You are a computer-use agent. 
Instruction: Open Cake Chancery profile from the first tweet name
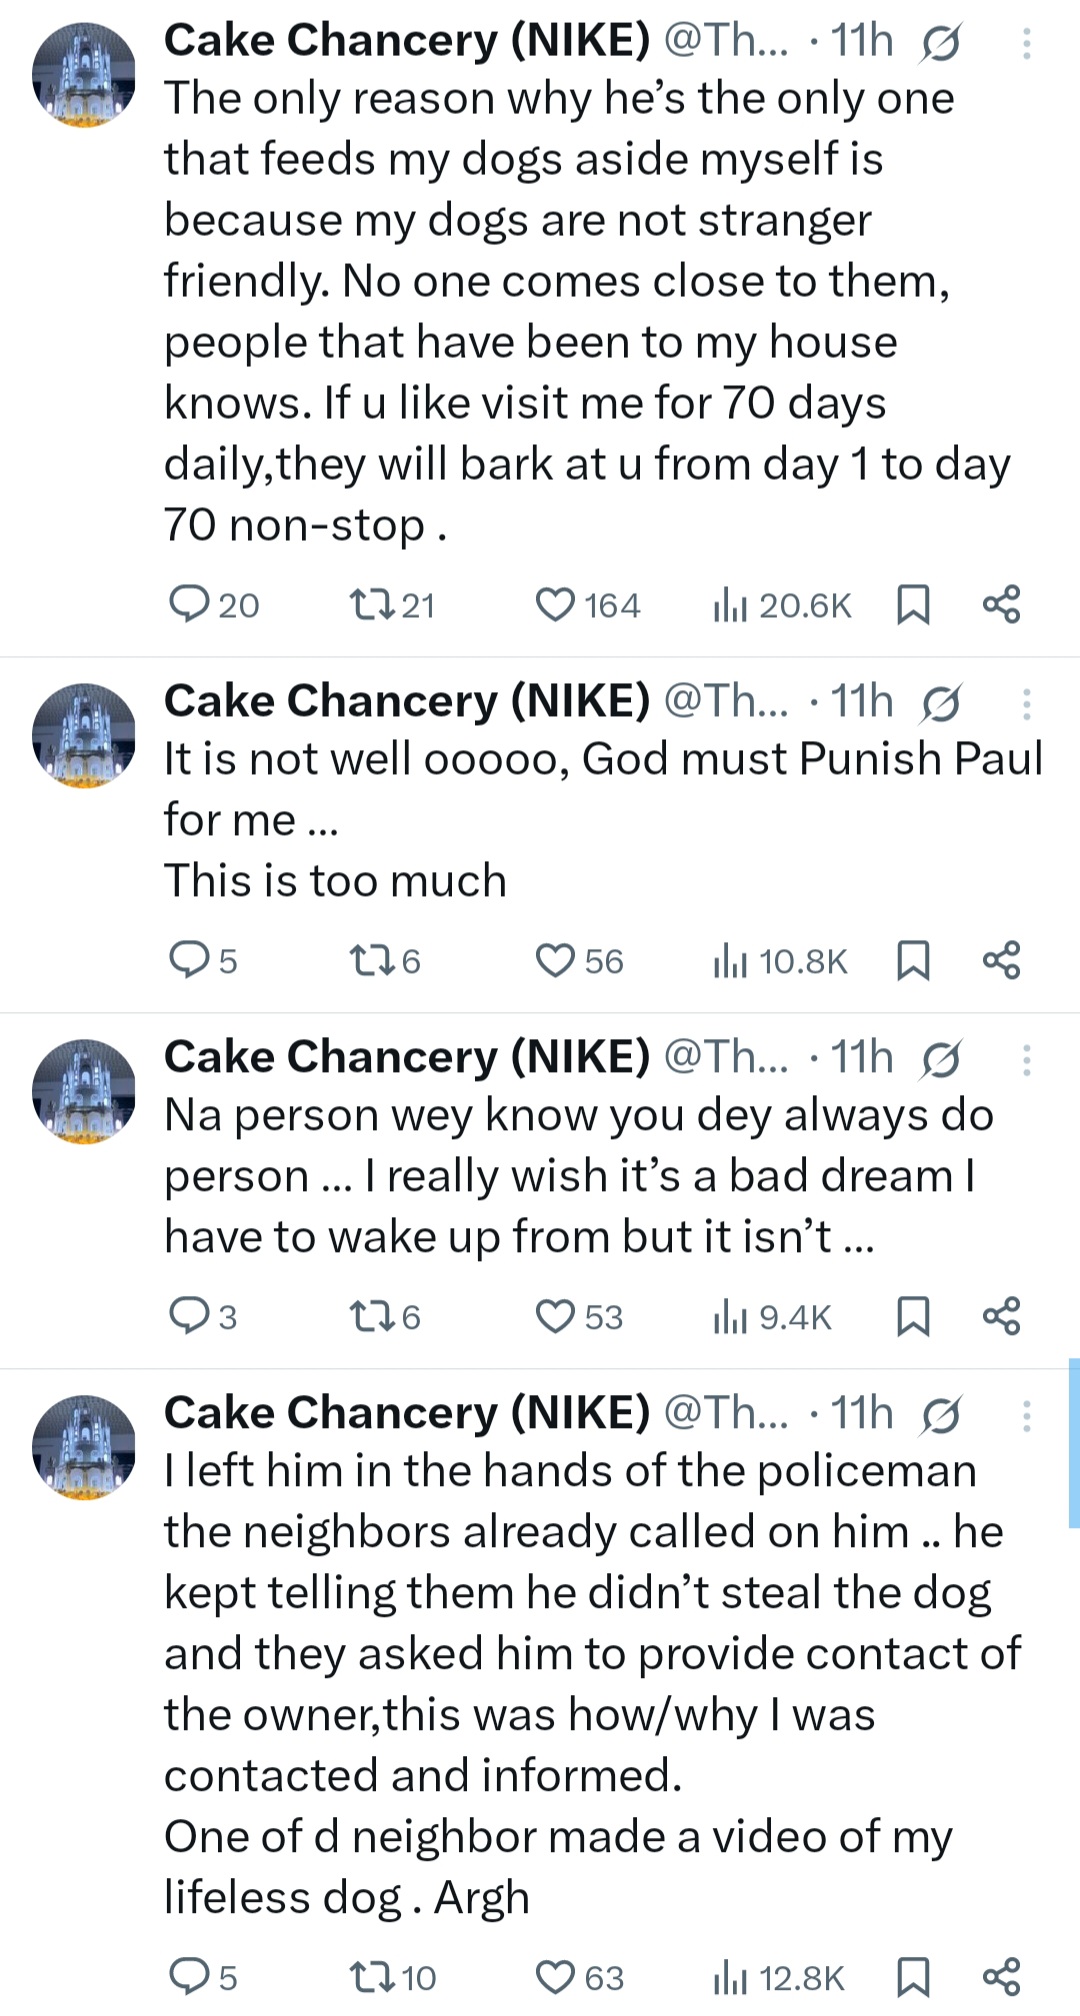tap(406, 41)
